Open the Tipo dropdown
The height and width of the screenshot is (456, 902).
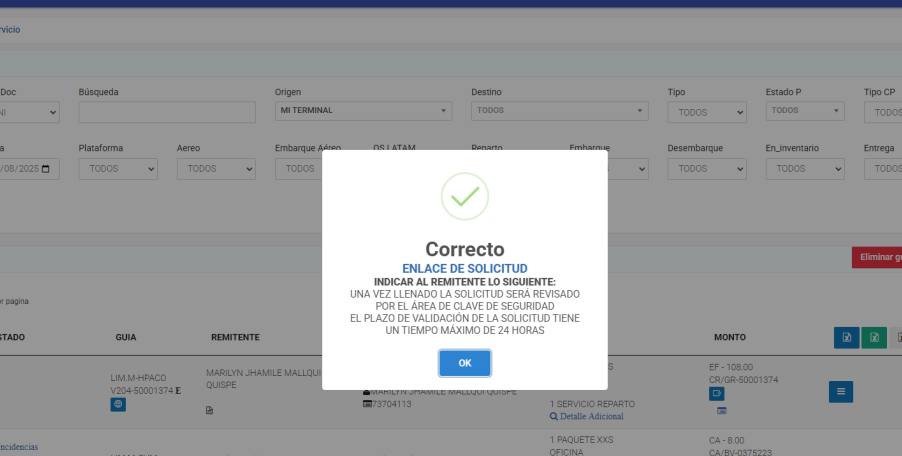click(706, 112)
